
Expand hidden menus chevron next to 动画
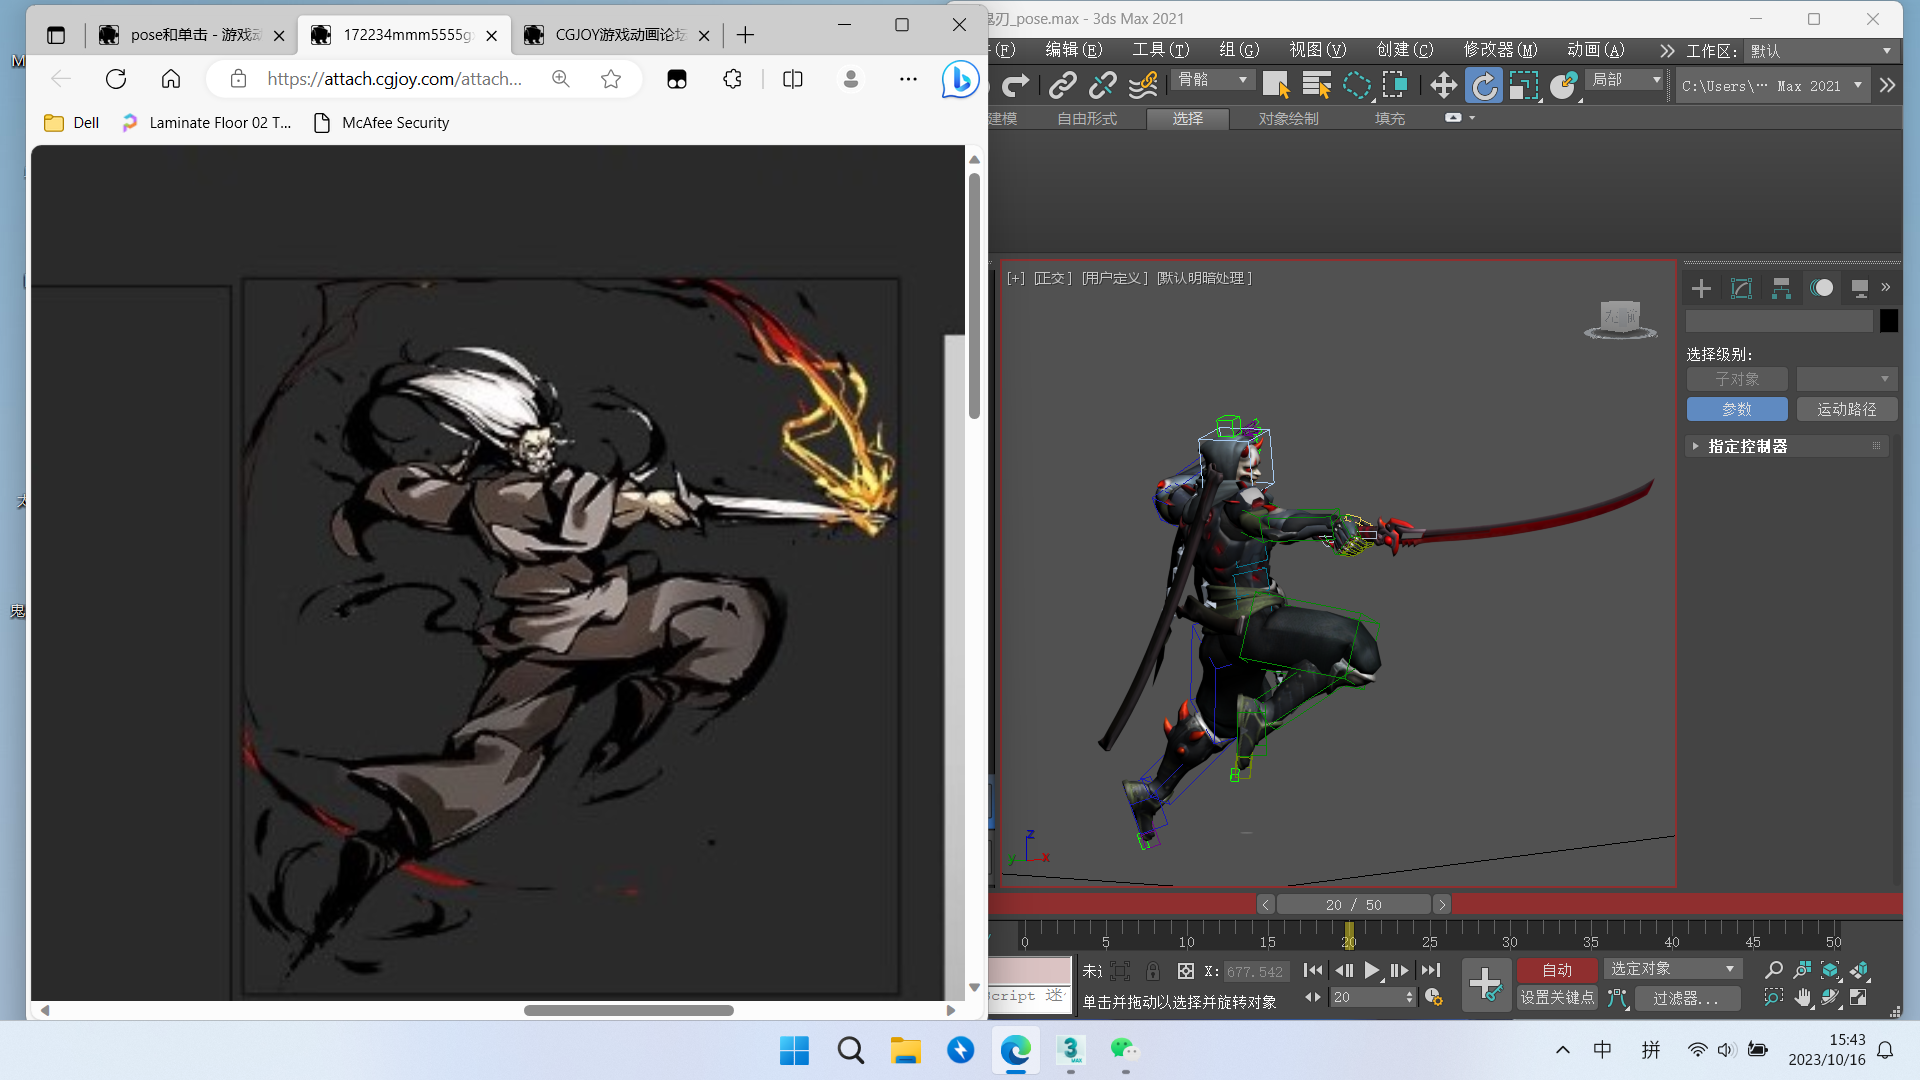[1666, 51]
